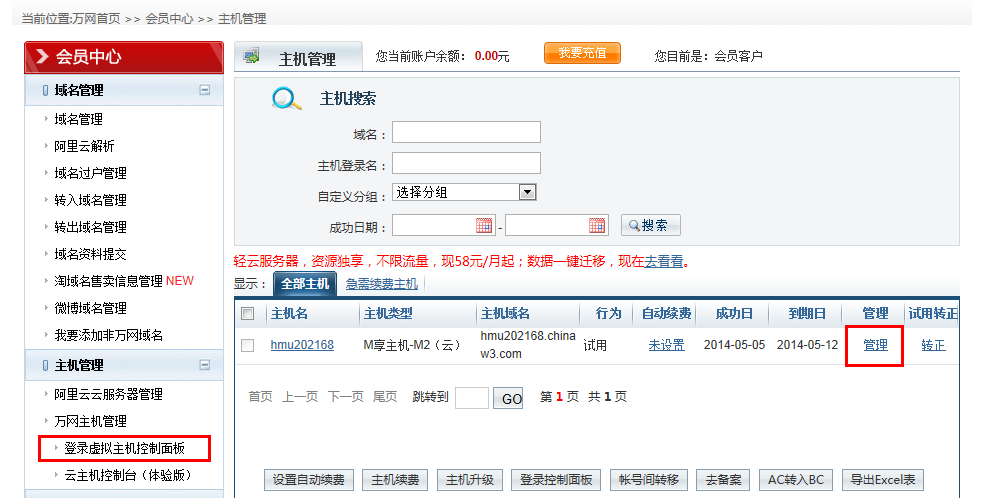Viewport: 994px width, 498px height.
Task: Click the large 主机搜索 magnifier icon
Action: tap(286, 99)
